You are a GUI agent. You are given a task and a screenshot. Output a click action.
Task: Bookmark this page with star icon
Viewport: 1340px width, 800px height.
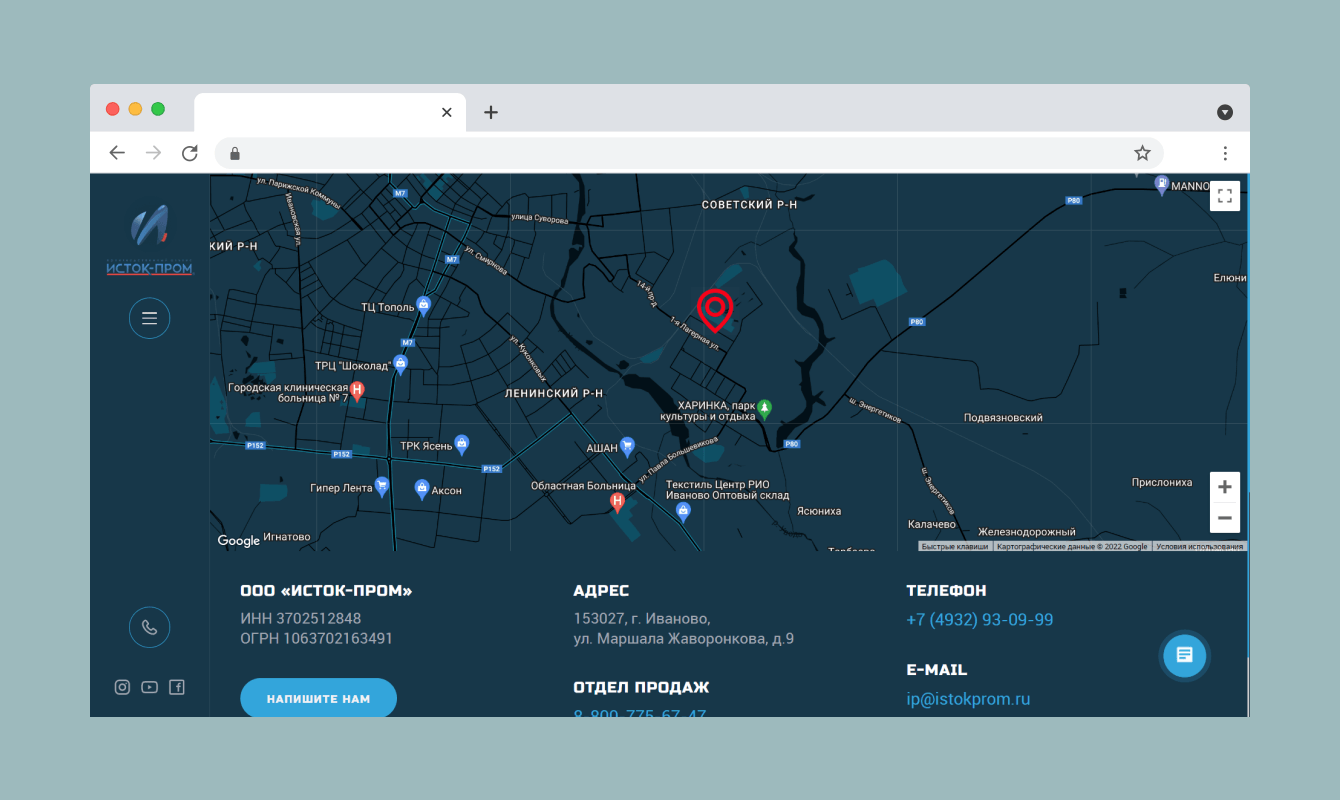coord(1142,153)
